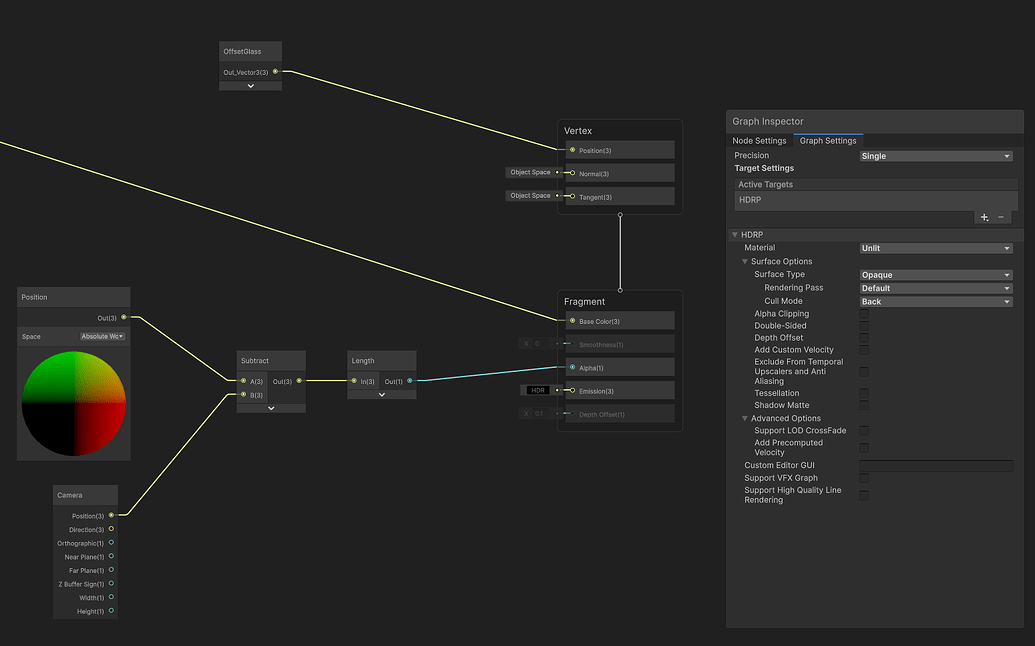Enable the Alpha Clipping checkbox

click(x=864, y=314)
